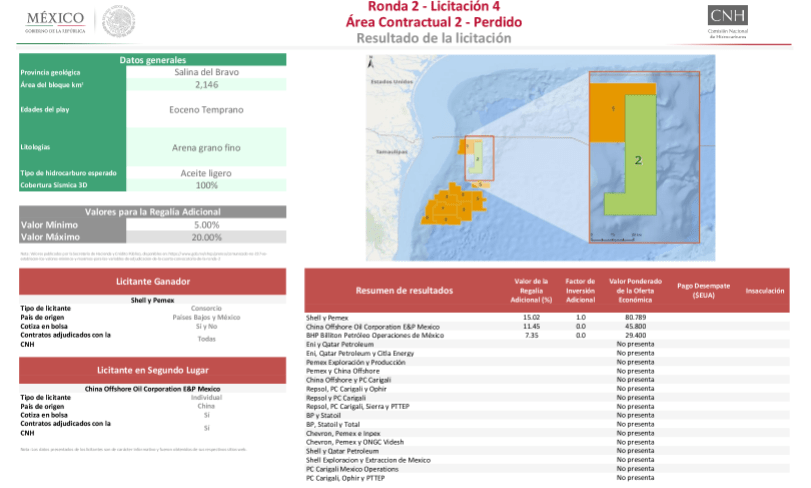Select the BHP Billiton Petróleo results row
811x488 pixels.
pyautogui.click(x=547, y=336)
